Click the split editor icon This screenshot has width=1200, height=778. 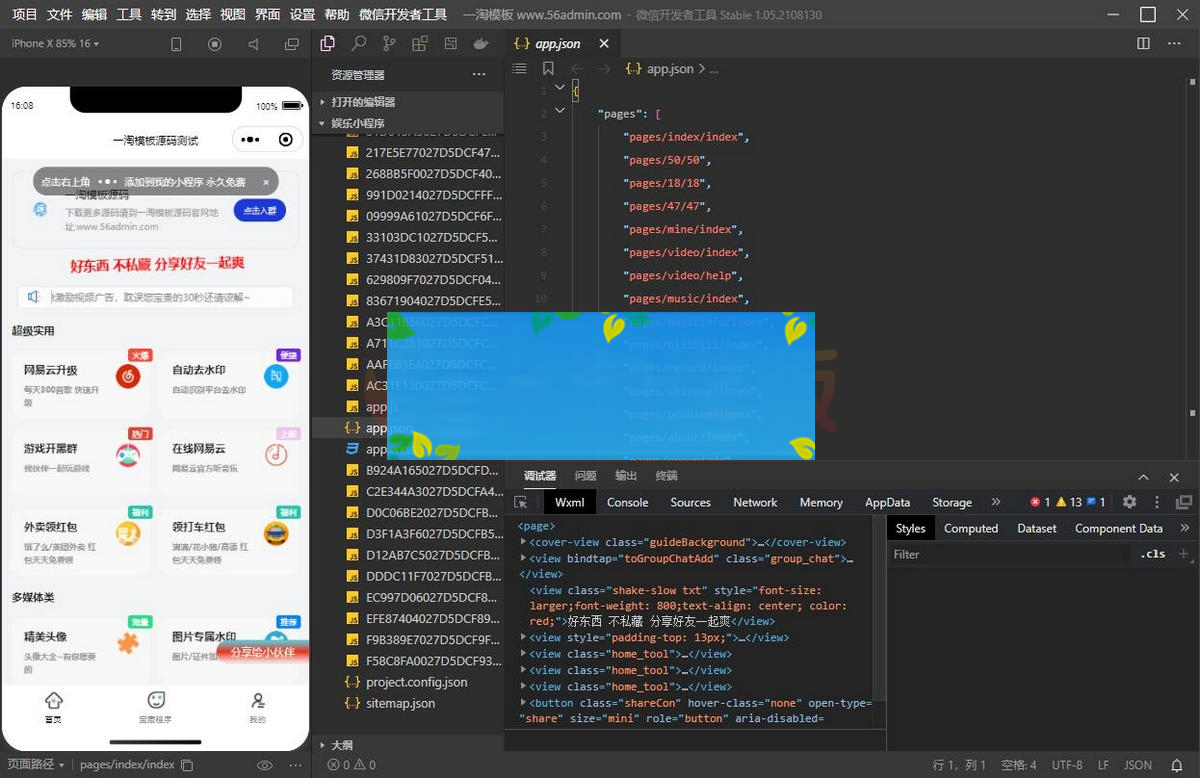click(x=1143, y=44)
